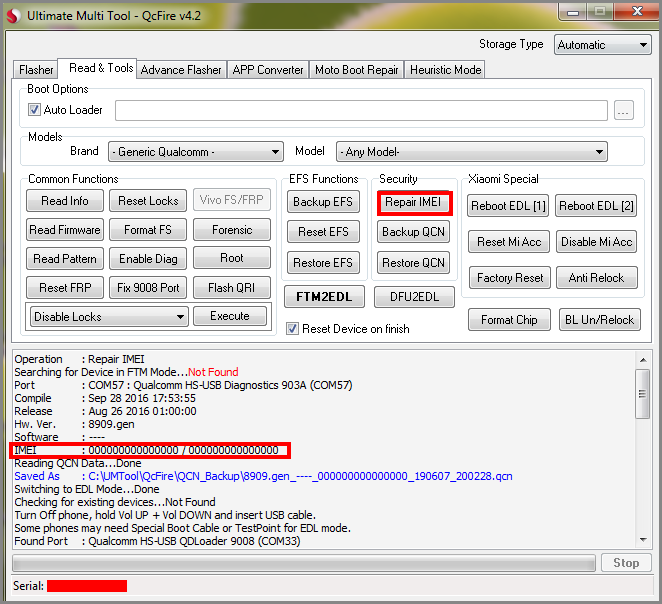Open the Model selection dropdown
This screenshot has width=662, height=604.
(471, 152)
